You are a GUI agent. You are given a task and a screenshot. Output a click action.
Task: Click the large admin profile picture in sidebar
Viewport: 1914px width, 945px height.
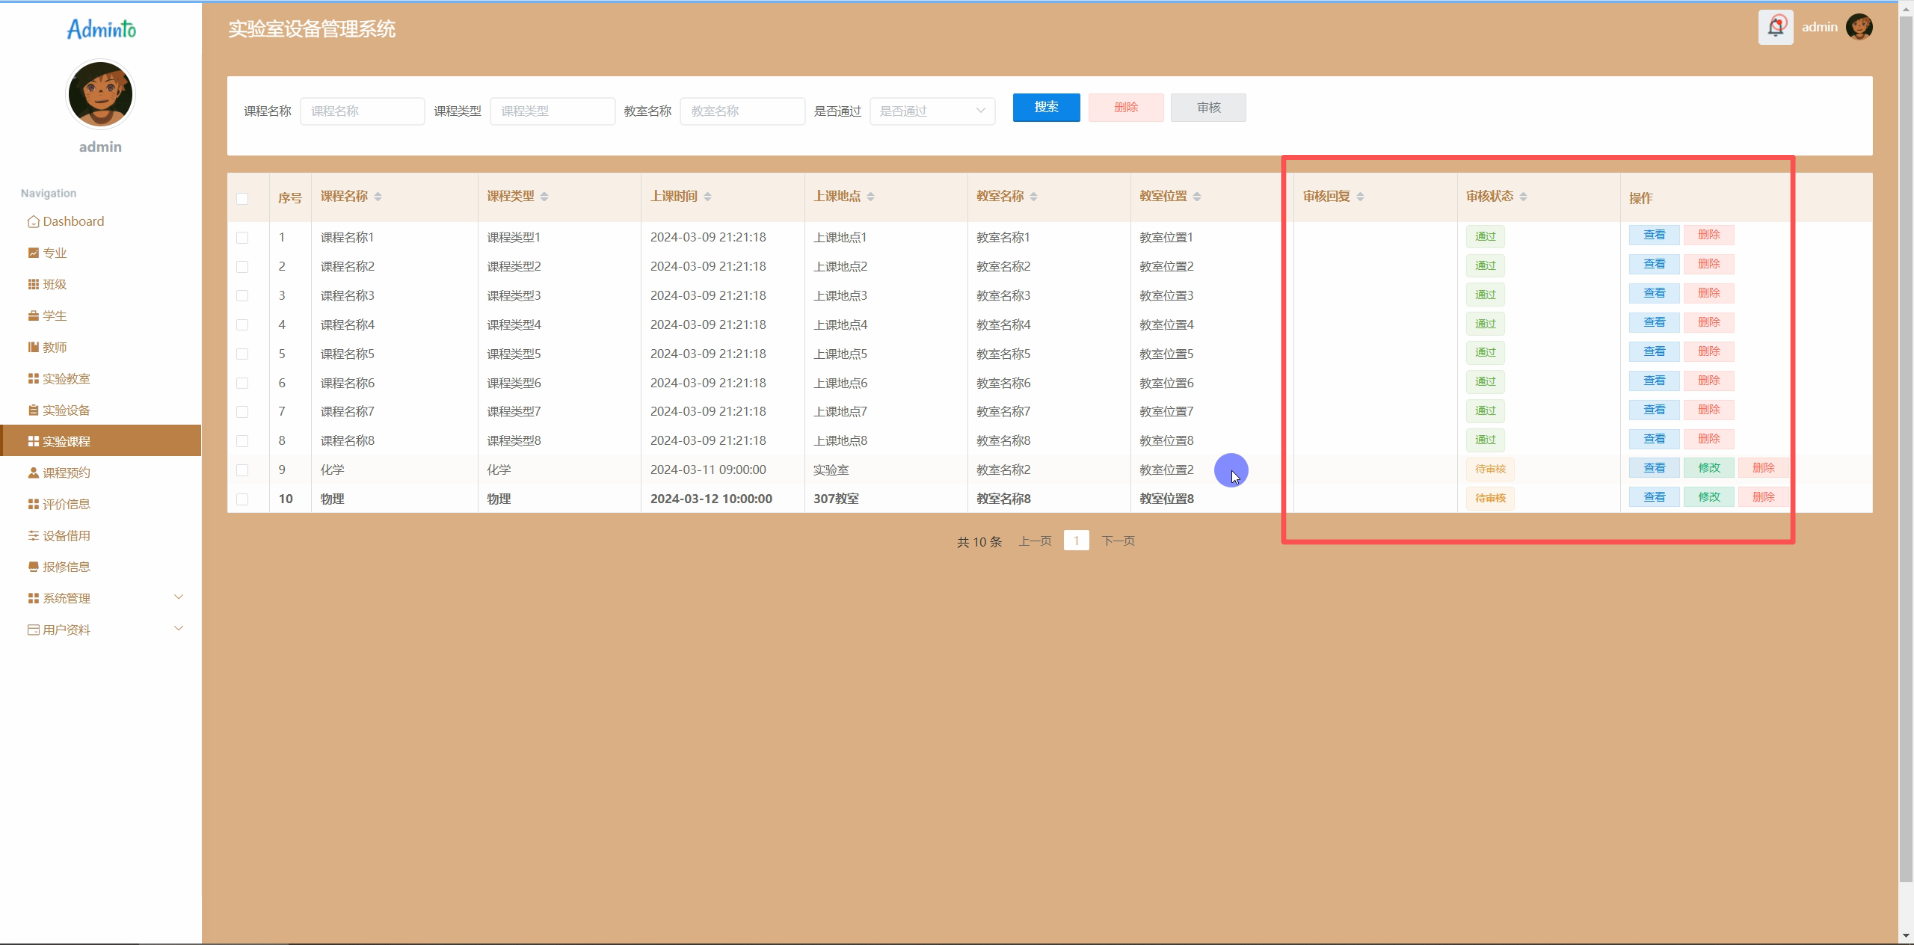(x=100, y=95)
